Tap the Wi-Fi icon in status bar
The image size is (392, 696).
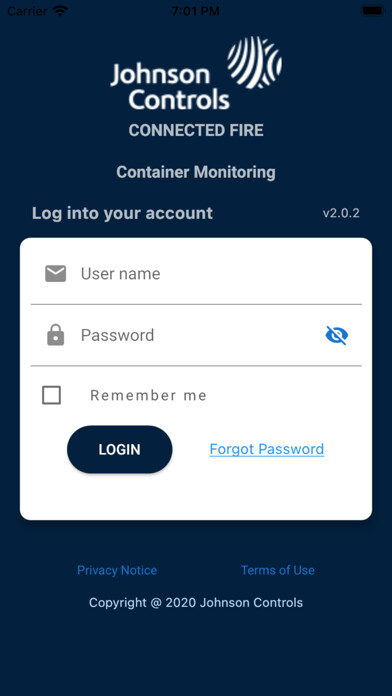point(60,11)
